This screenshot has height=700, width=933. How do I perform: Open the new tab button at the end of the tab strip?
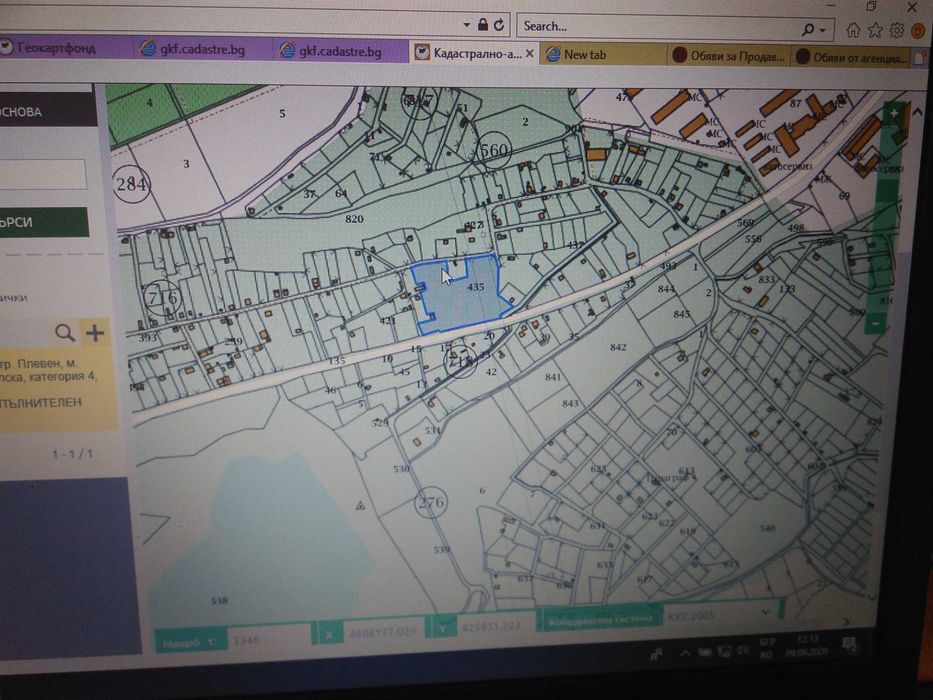[x=921, y=58]
